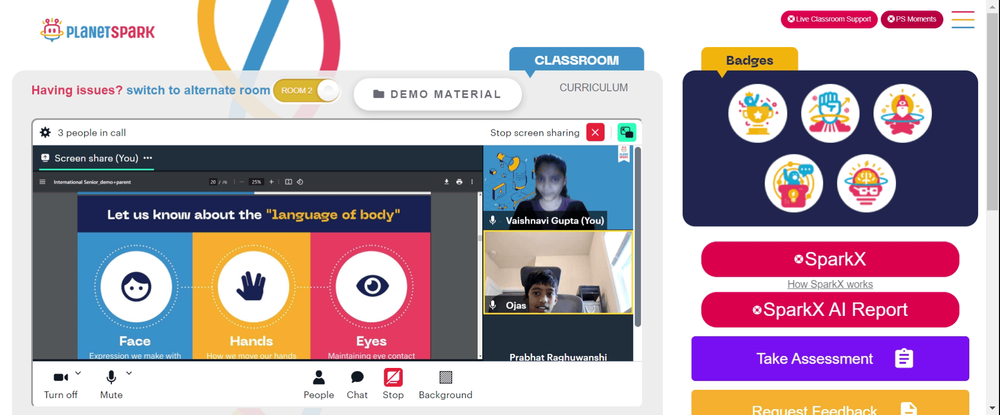Print the PDF document
Screen dimensions: 1000x415
click(x=459, y=182)
